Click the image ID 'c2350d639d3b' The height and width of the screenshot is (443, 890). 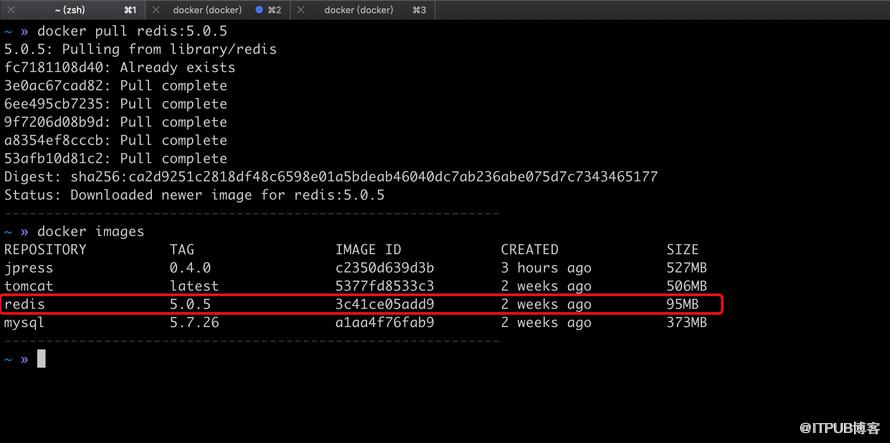pos(384,268)
